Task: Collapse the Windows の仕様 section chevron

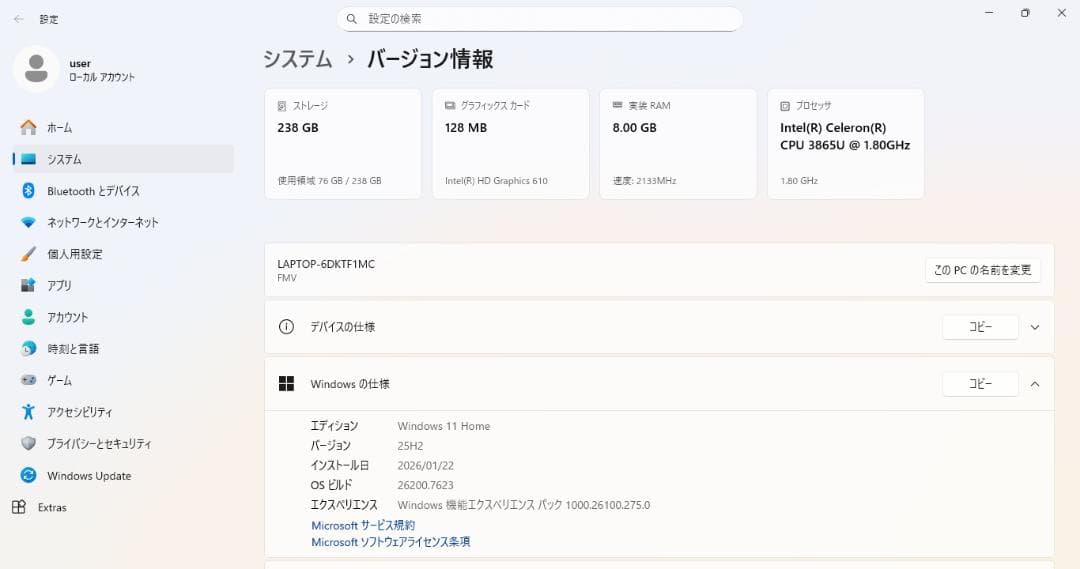Action: click(1035, 384)
